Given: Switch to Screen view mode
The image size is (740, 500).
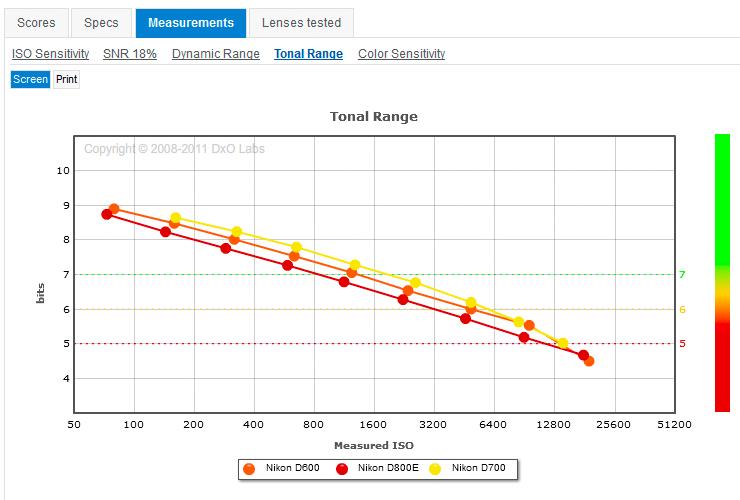Looking at the screenshot, I should pyautogui.click(x=30, y=79).
